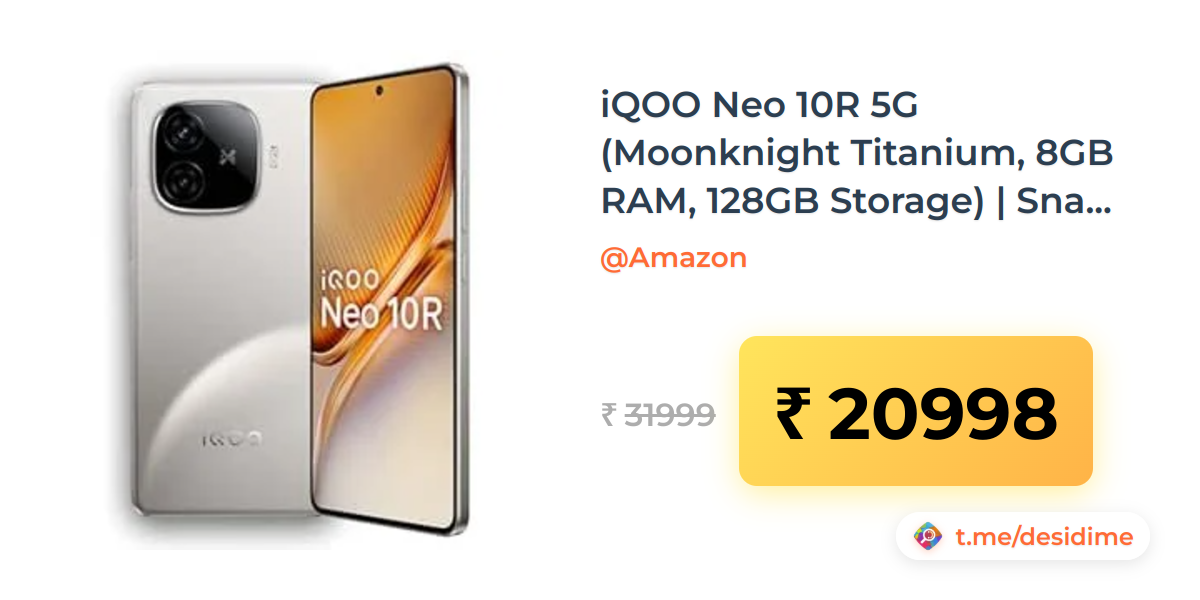This screenshot has width=1200, height=600.
Task: Click 'RAM, 128GB Storage' truncated title line
Action: point(855,203)
